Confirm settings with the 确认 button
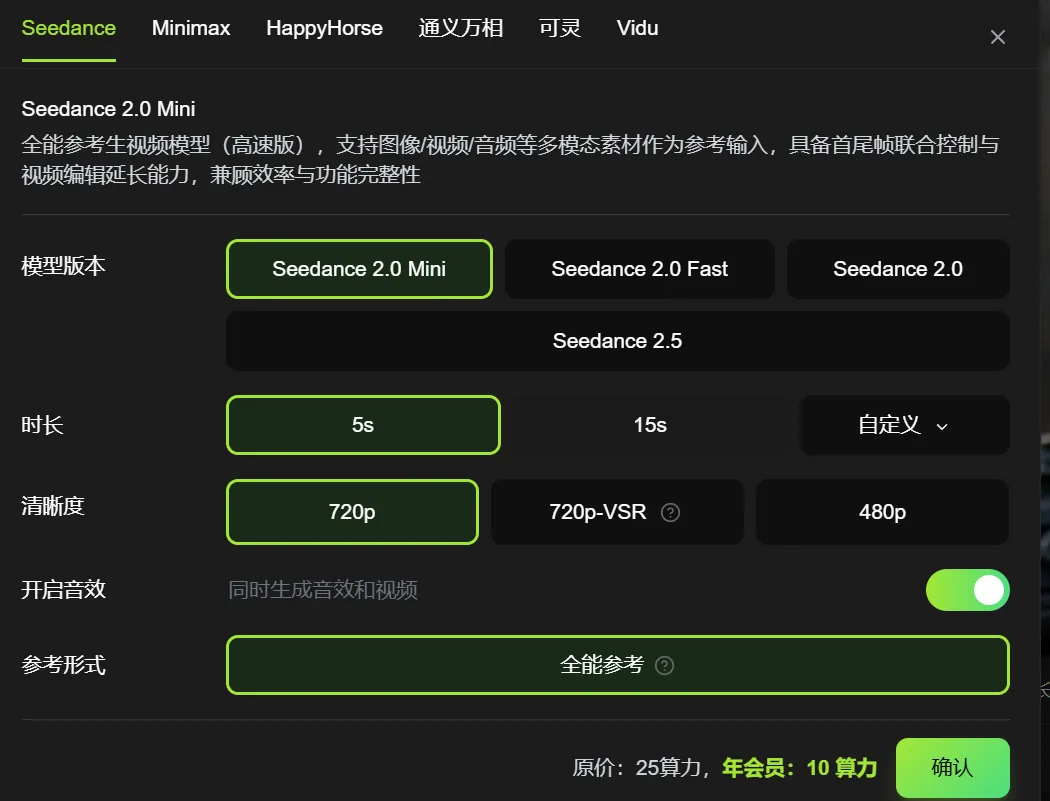The height and width of the screenshot is (801, 1050). pyautogui.click(x=952, y=768)
